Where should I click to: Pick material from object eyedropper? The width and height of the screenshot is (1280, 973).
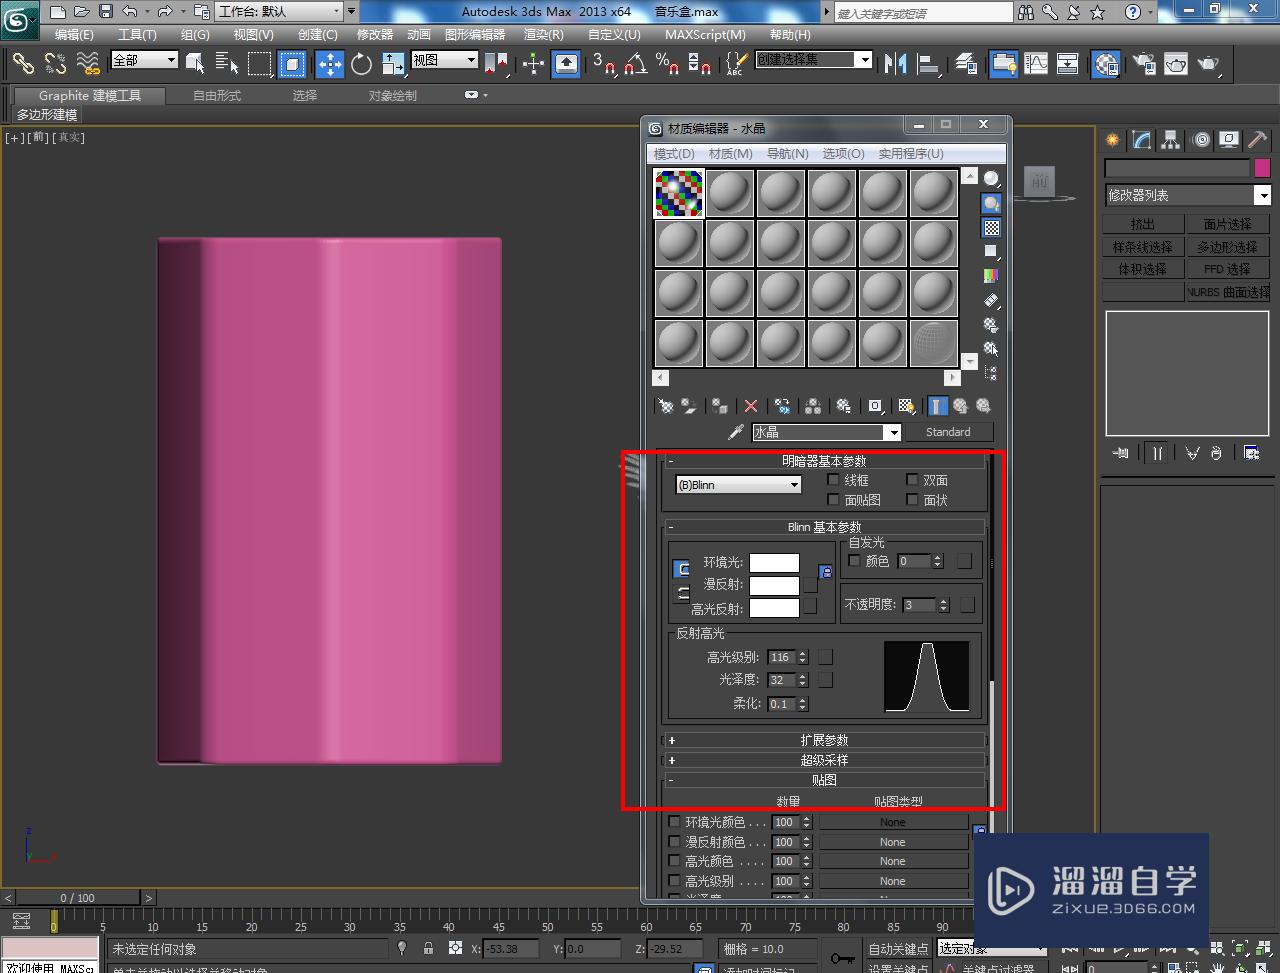click(x=736, y=432)
